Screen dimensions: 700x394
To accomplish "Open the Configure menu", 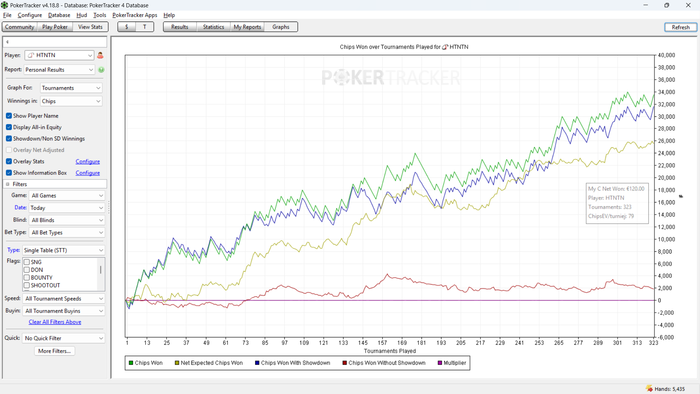I will pyautogui.click(x=30, y=15).
